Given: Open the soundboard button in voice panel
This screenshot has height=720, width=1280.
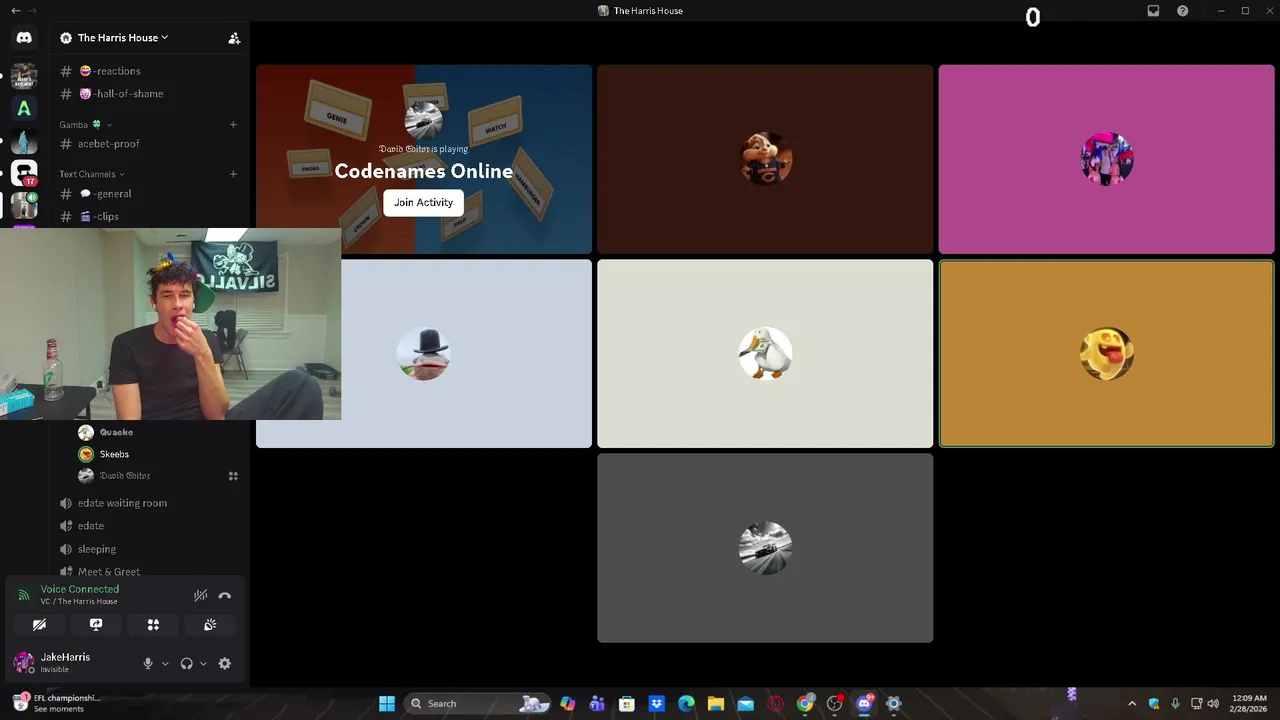Looking at the screenshot, I should click(210, 625).
